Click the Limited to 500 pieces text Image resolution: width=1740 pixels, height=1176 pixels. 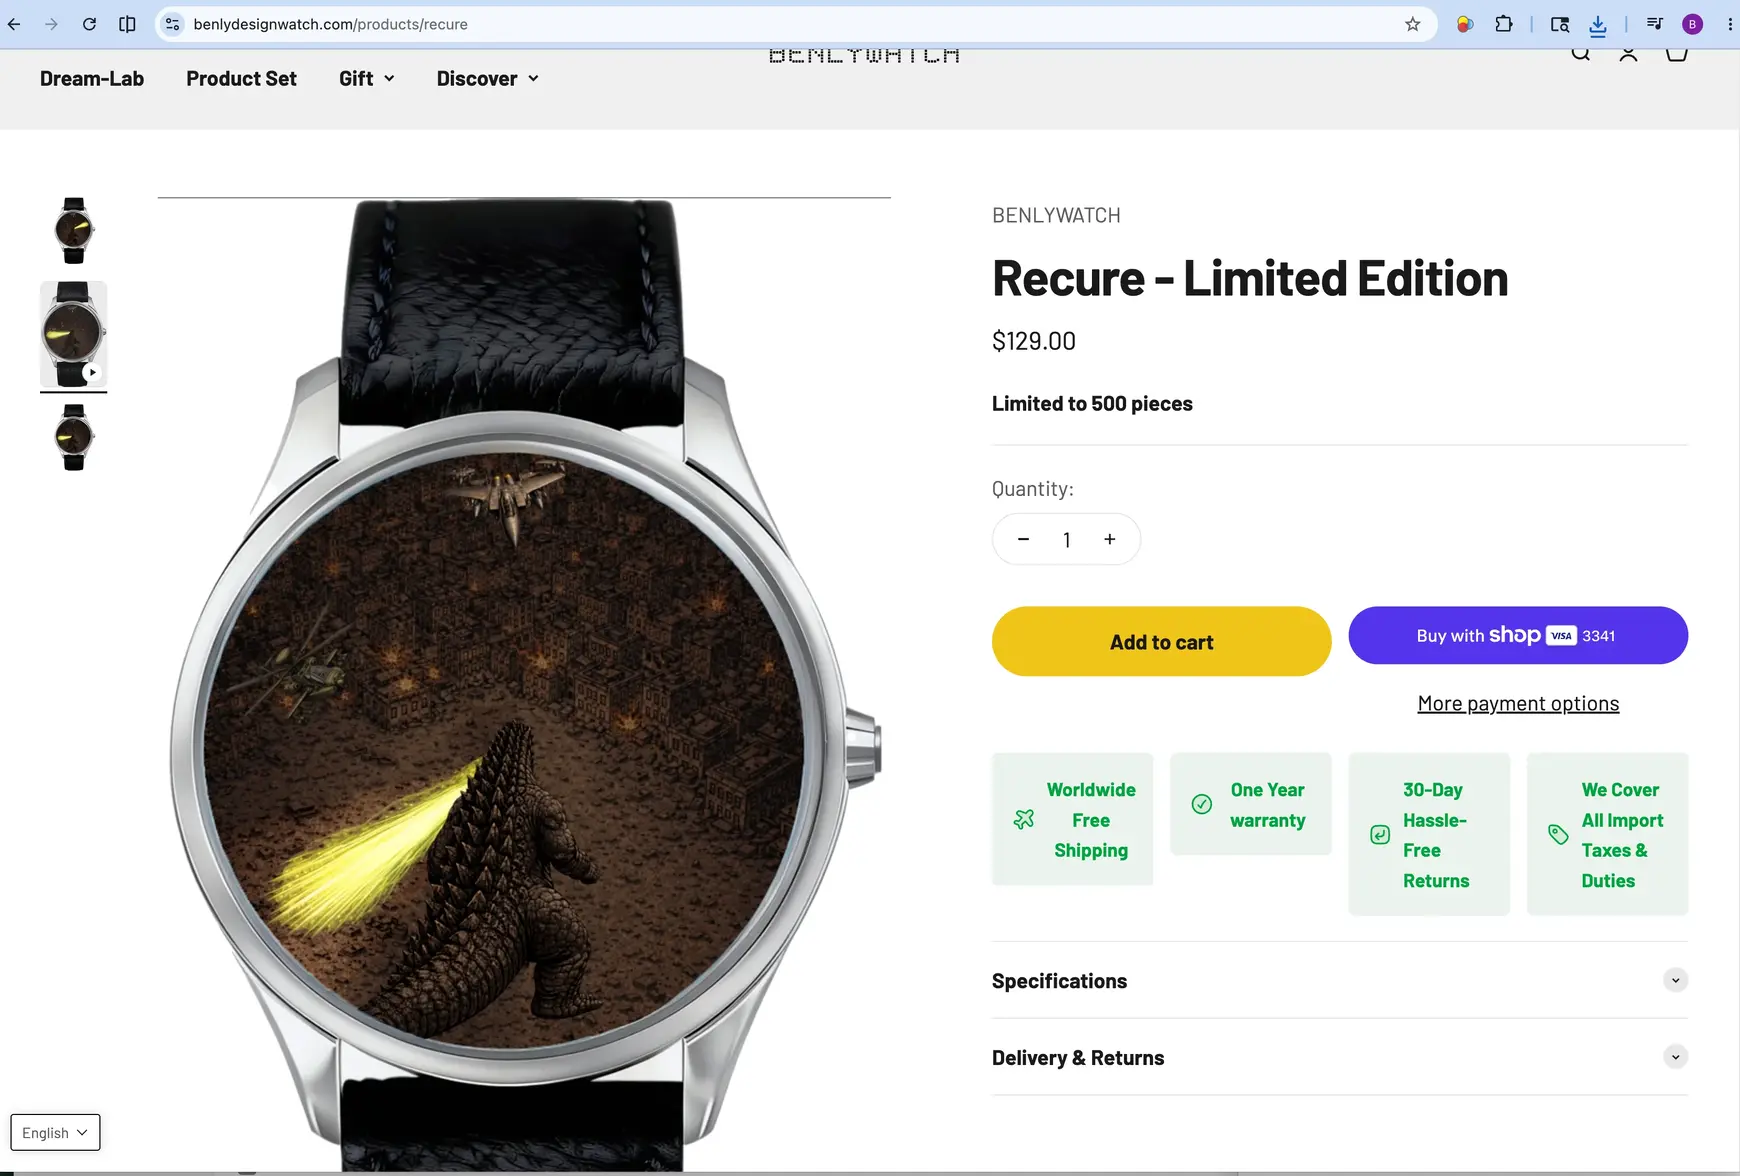1092,403
